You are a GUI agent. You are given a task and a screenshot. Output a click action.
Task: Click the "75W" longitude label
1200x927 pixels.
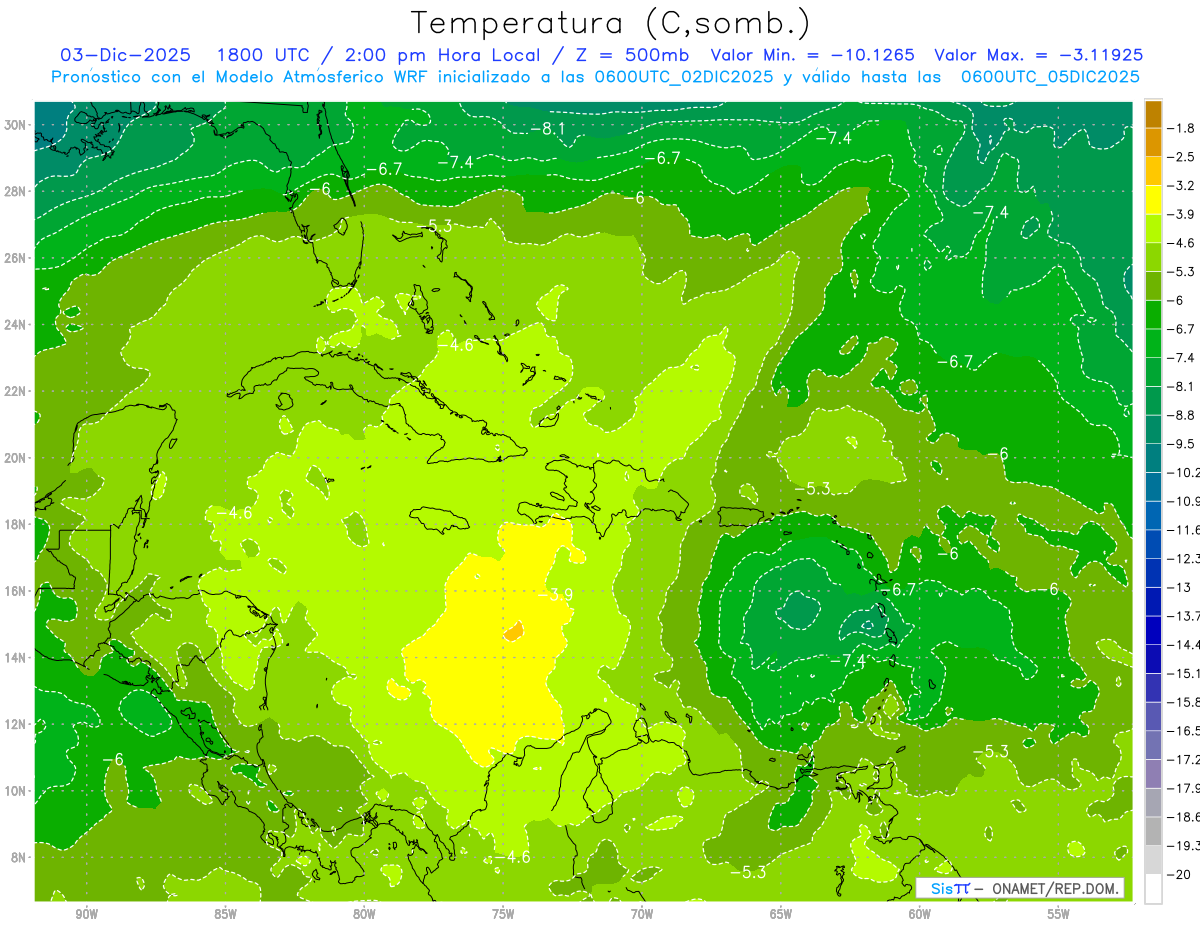click(503, 914)
